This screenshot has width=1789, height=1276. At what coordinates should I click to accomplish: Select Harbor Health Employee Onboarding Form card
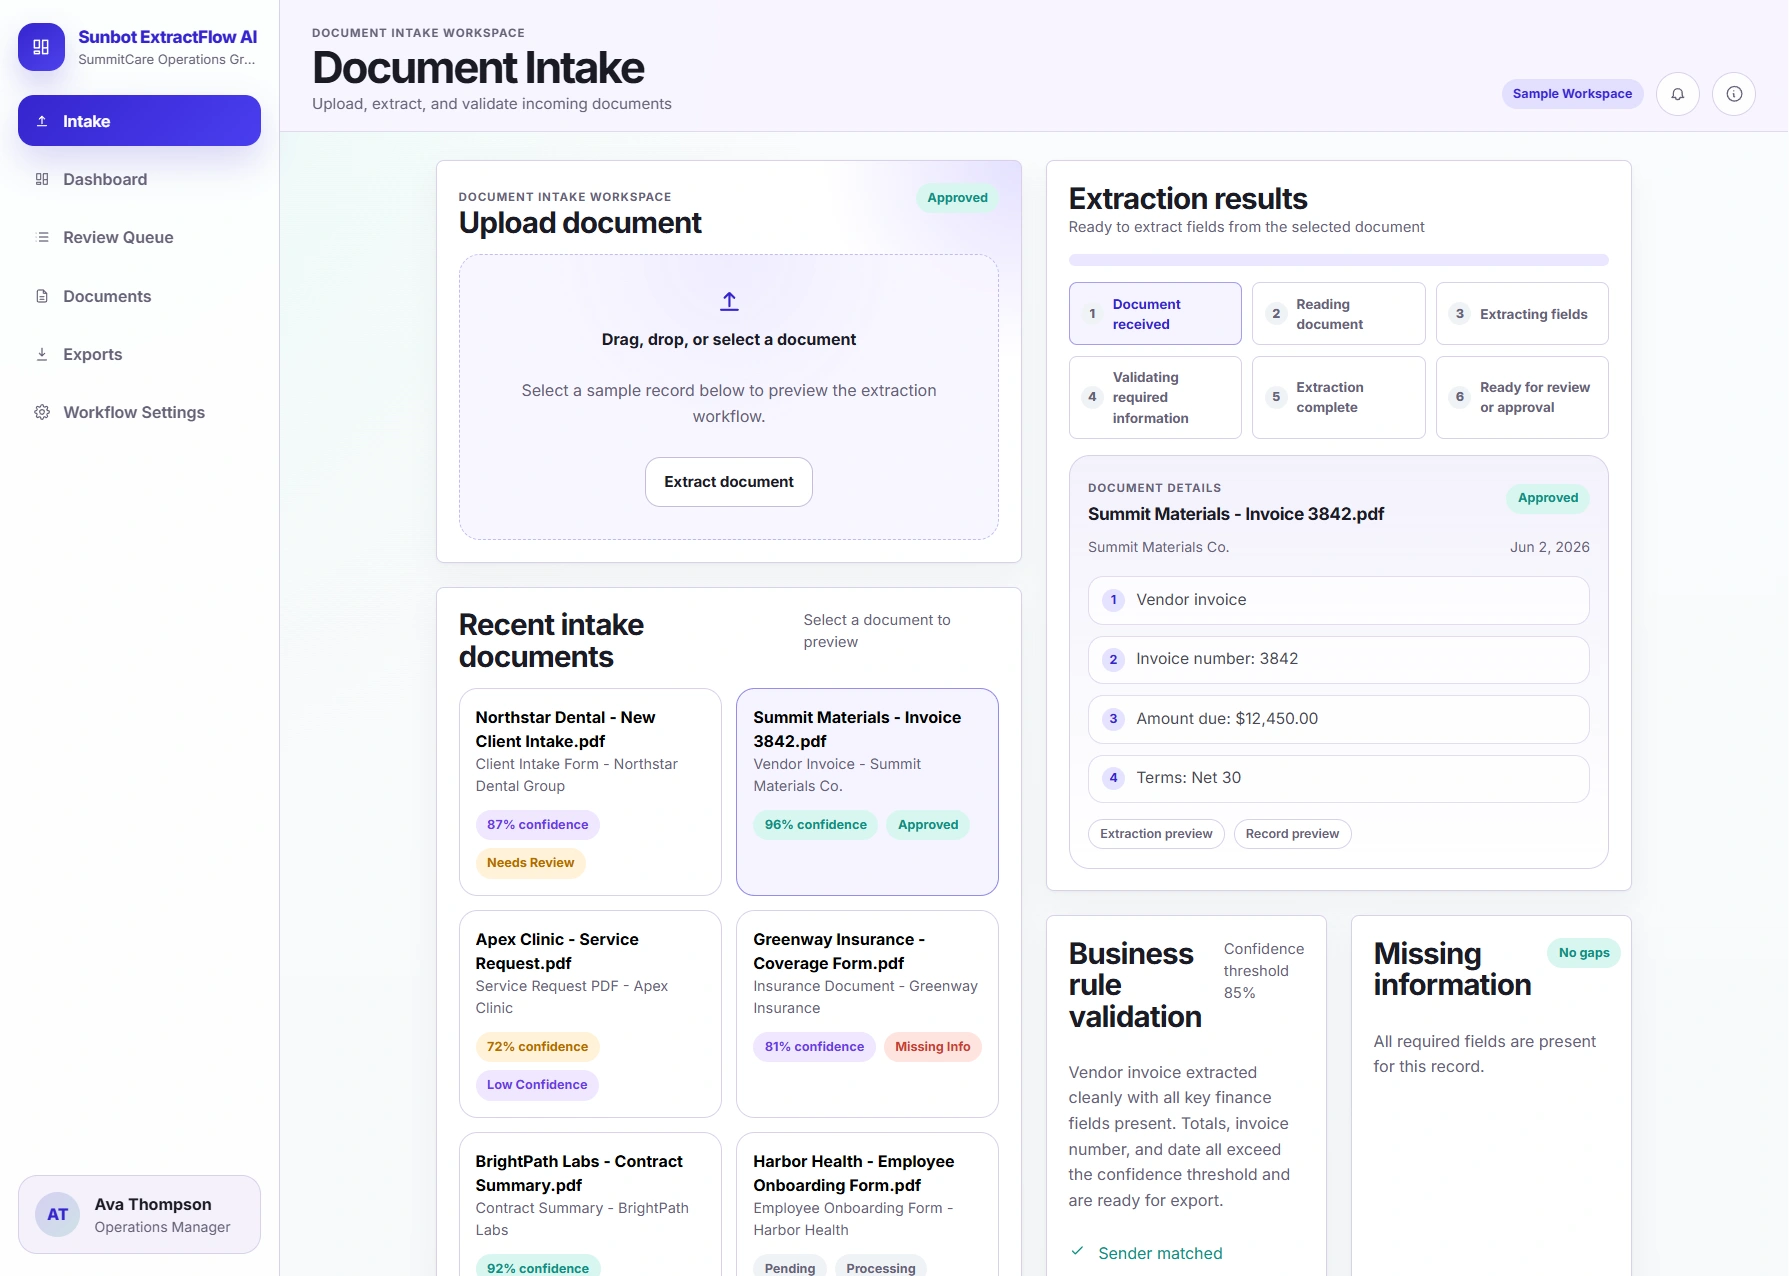867,1205
